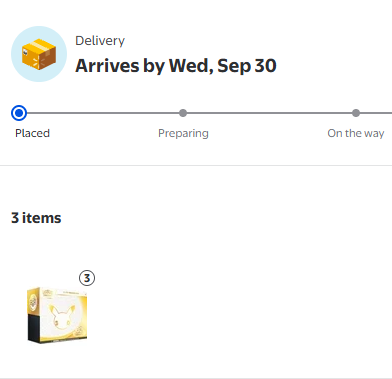392x379 pixels.
Task: Click the 3 items heading
Action: click(x=36, y=218)
